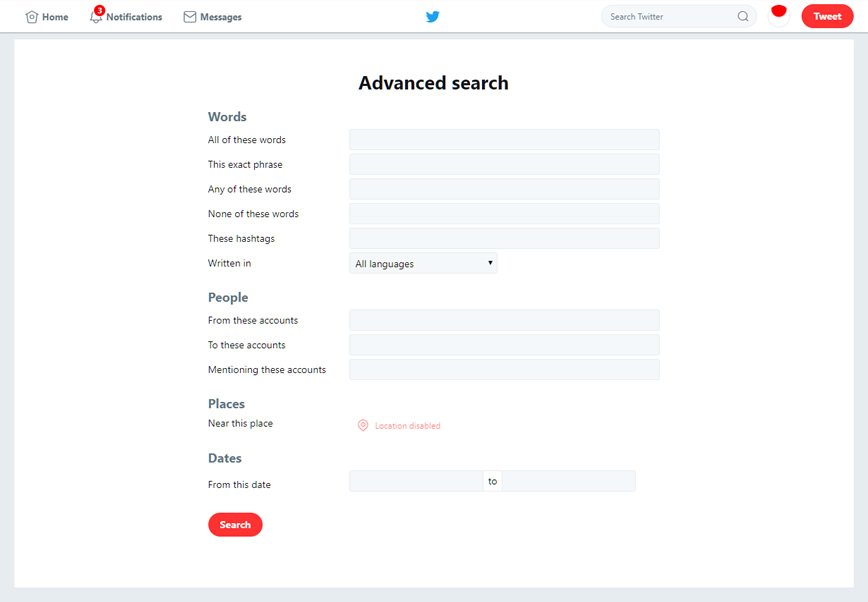Click the From these accounts field
Screen dimensions: 868x602
(x=504, y=320)
